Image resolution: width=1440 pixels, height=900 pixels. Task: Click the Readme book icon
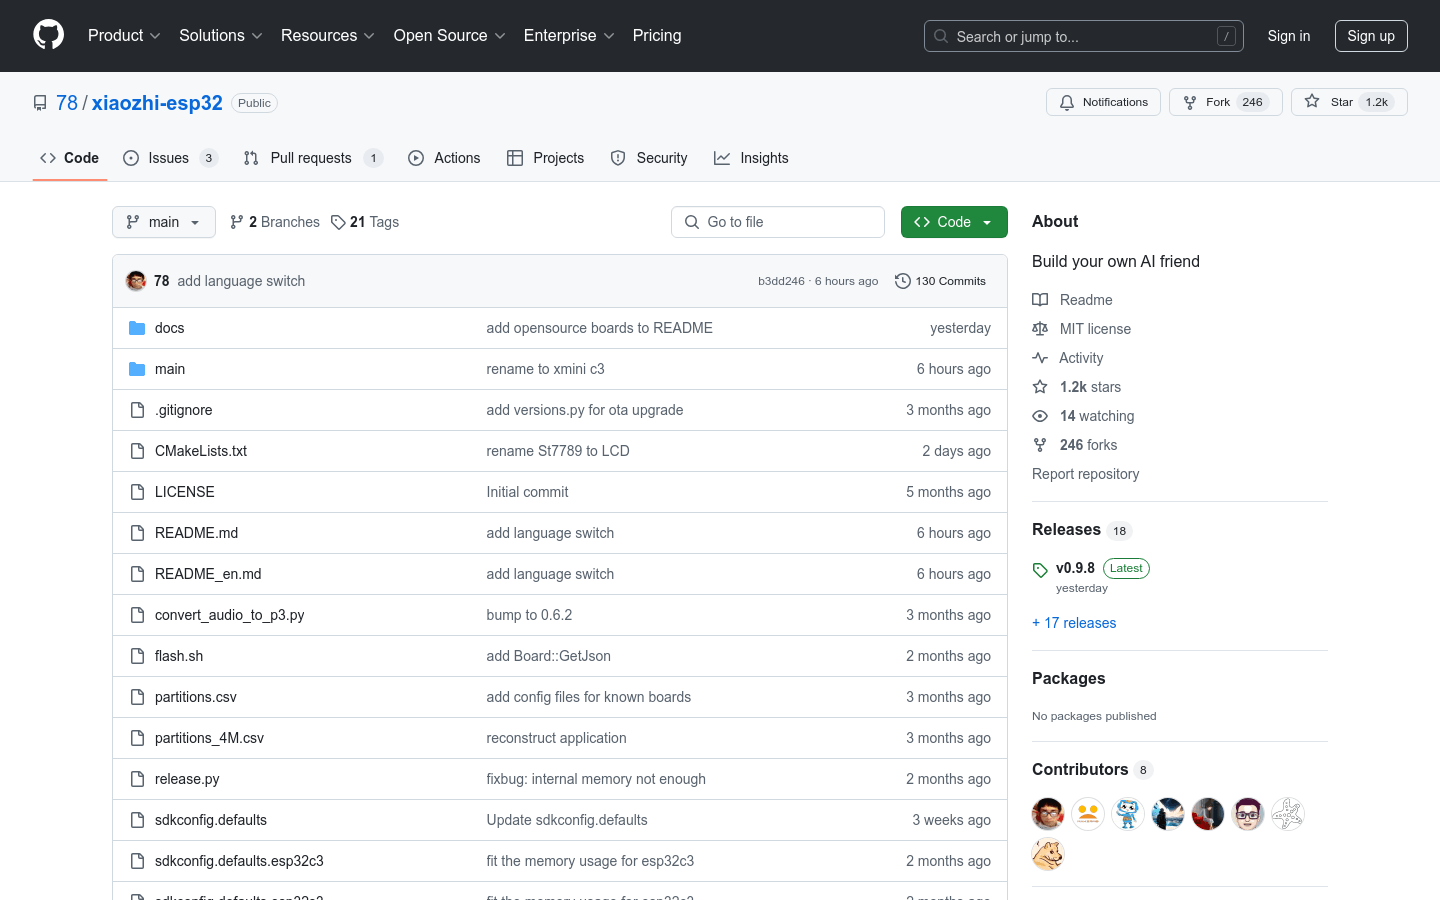point(1040,300)
